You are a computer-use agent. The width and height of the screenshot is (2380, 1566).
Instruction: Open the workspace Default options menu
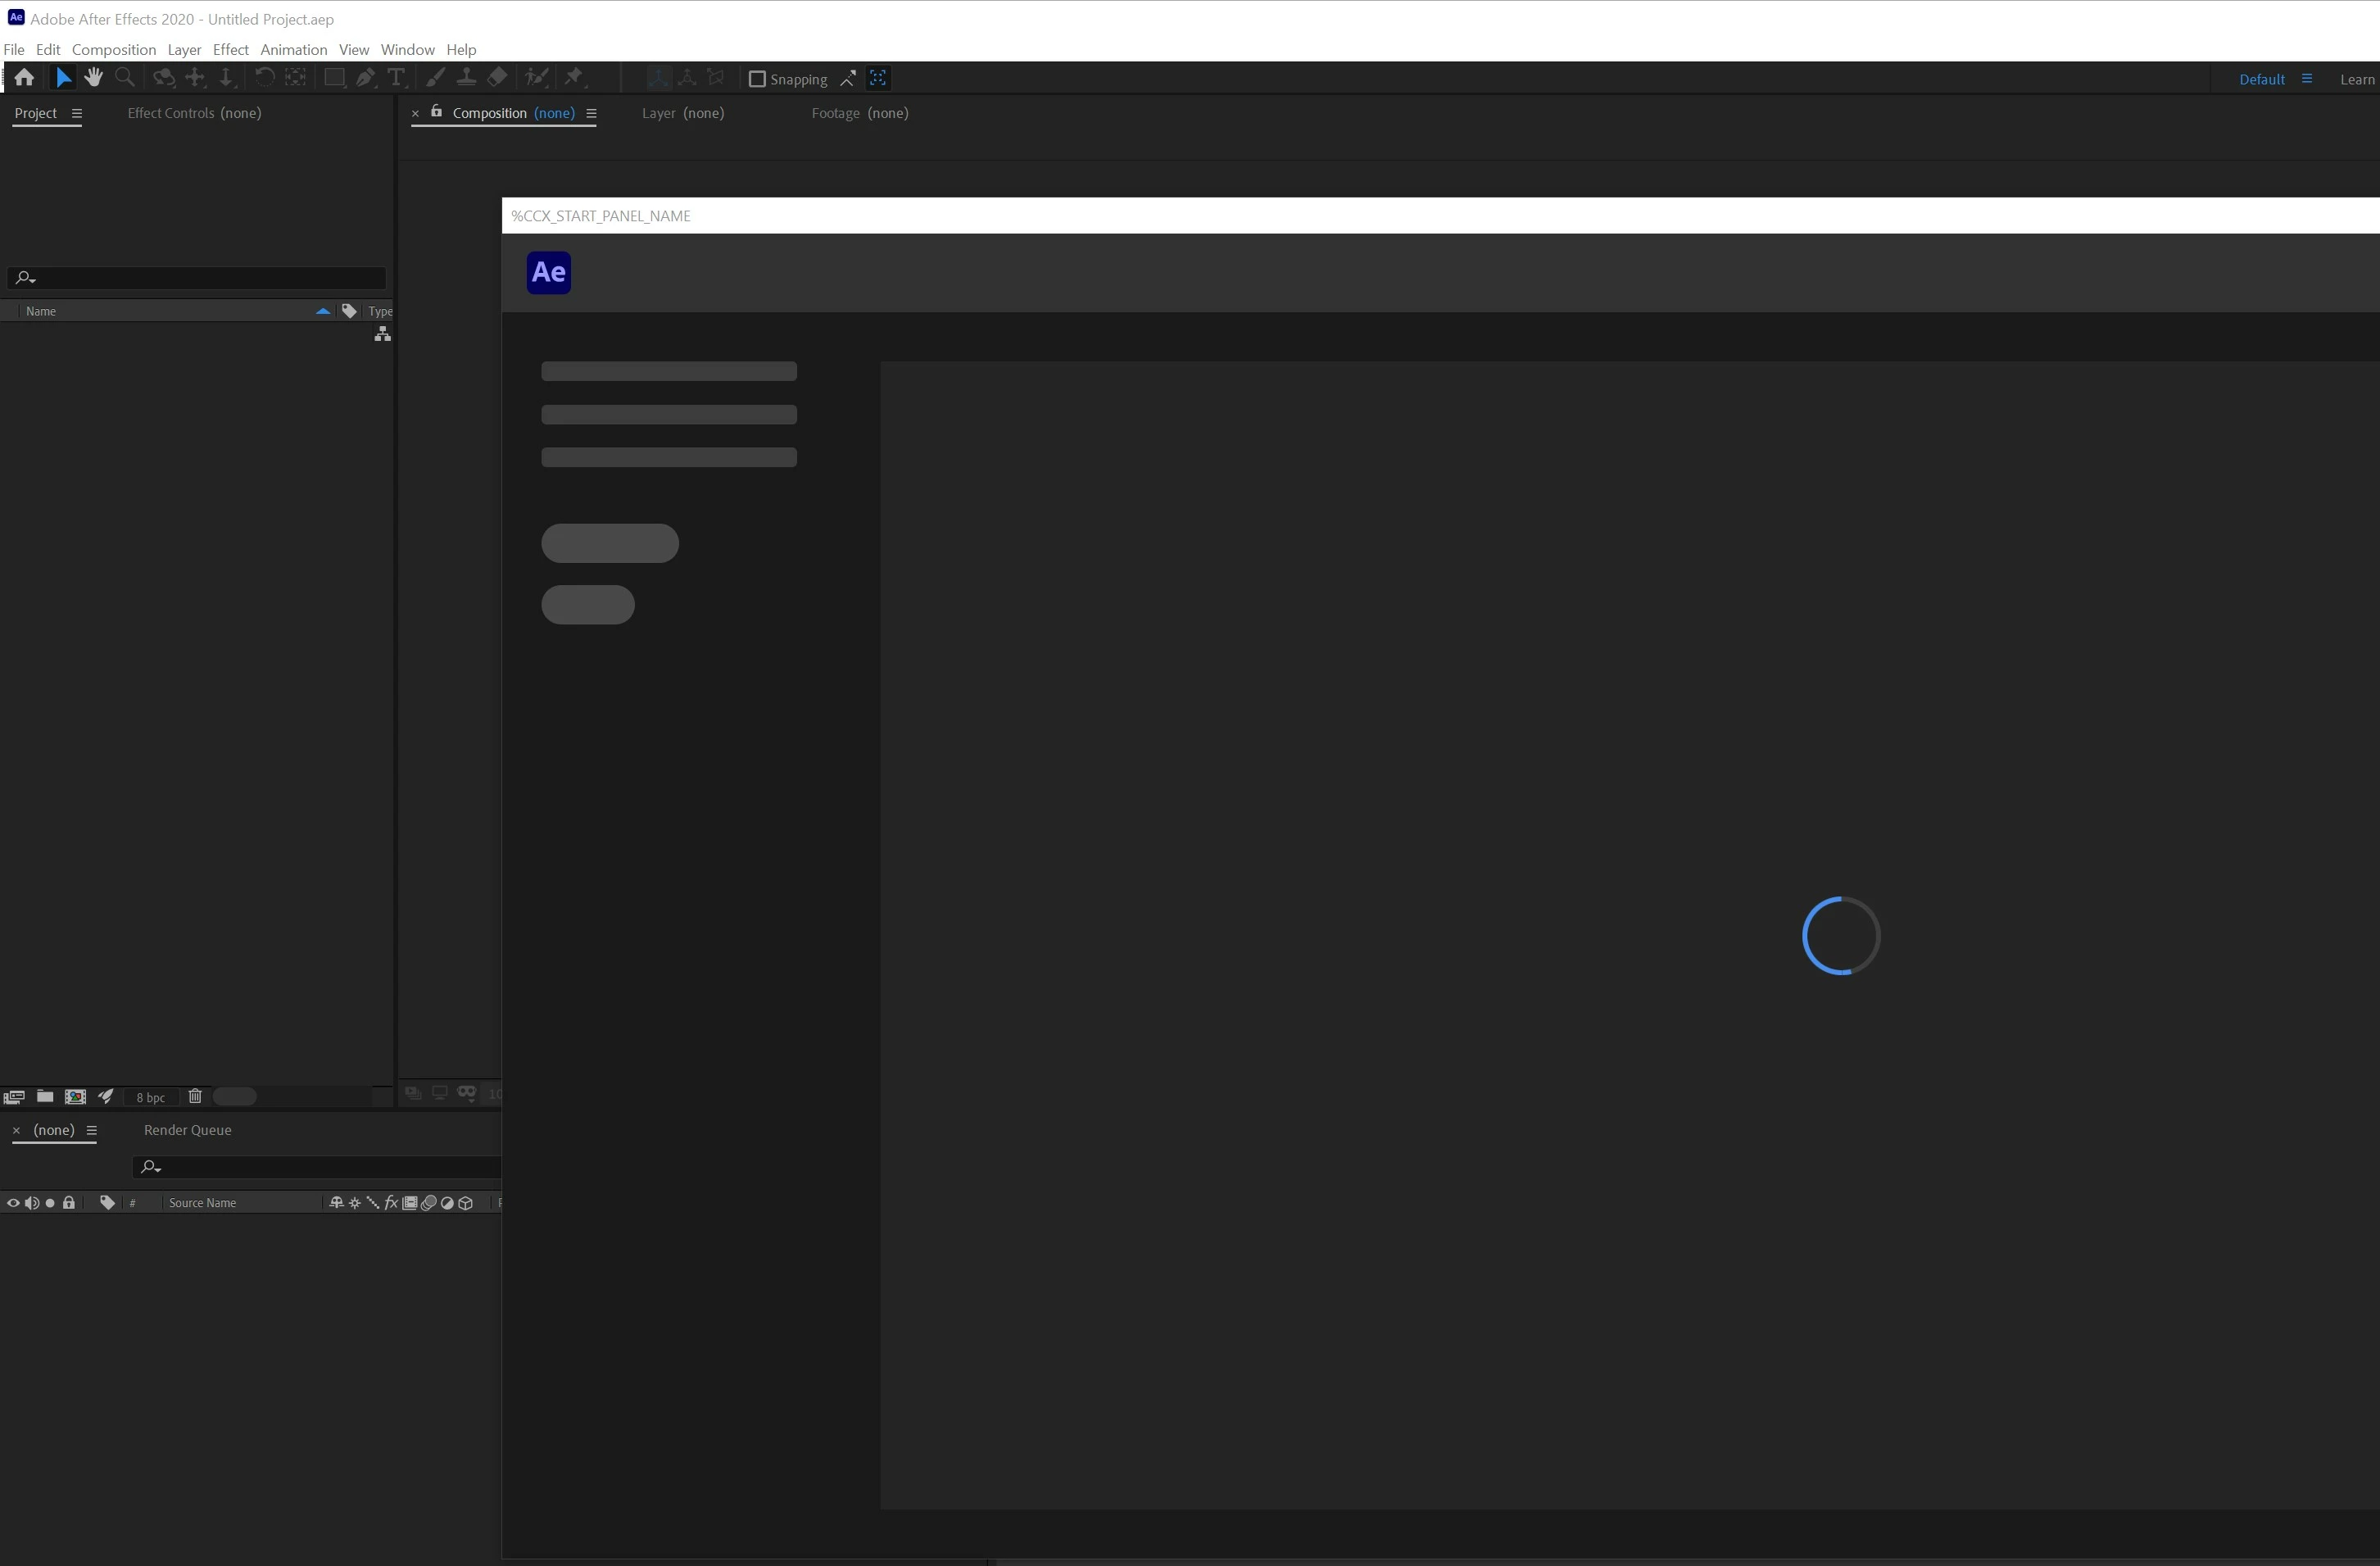point(2306,79)
